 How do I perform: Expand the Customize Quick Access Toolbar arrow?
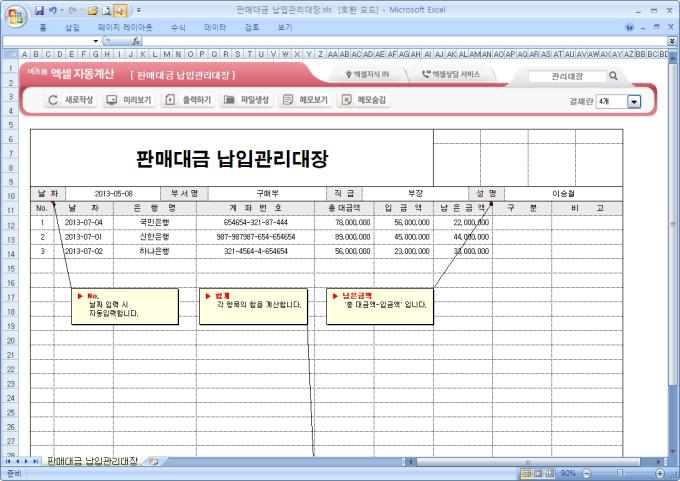point(139,10)
